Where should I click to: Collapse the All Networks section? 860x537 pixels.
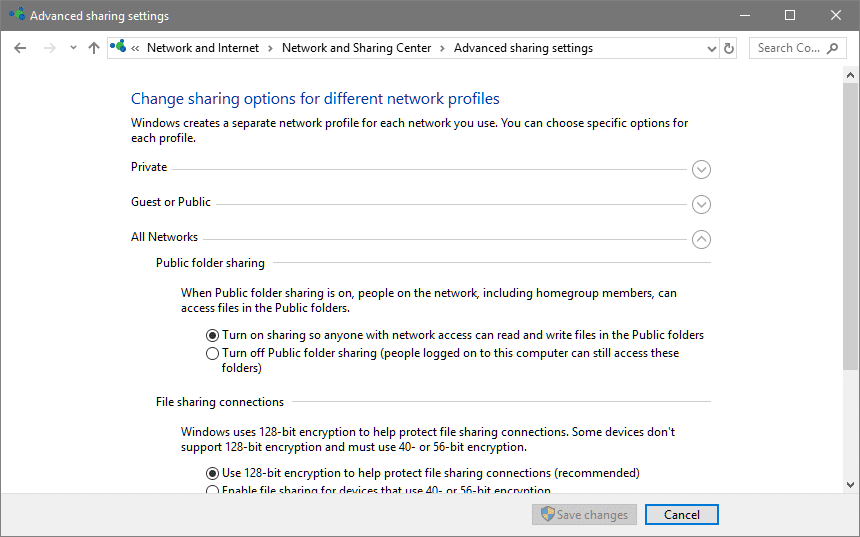(701, 239)
